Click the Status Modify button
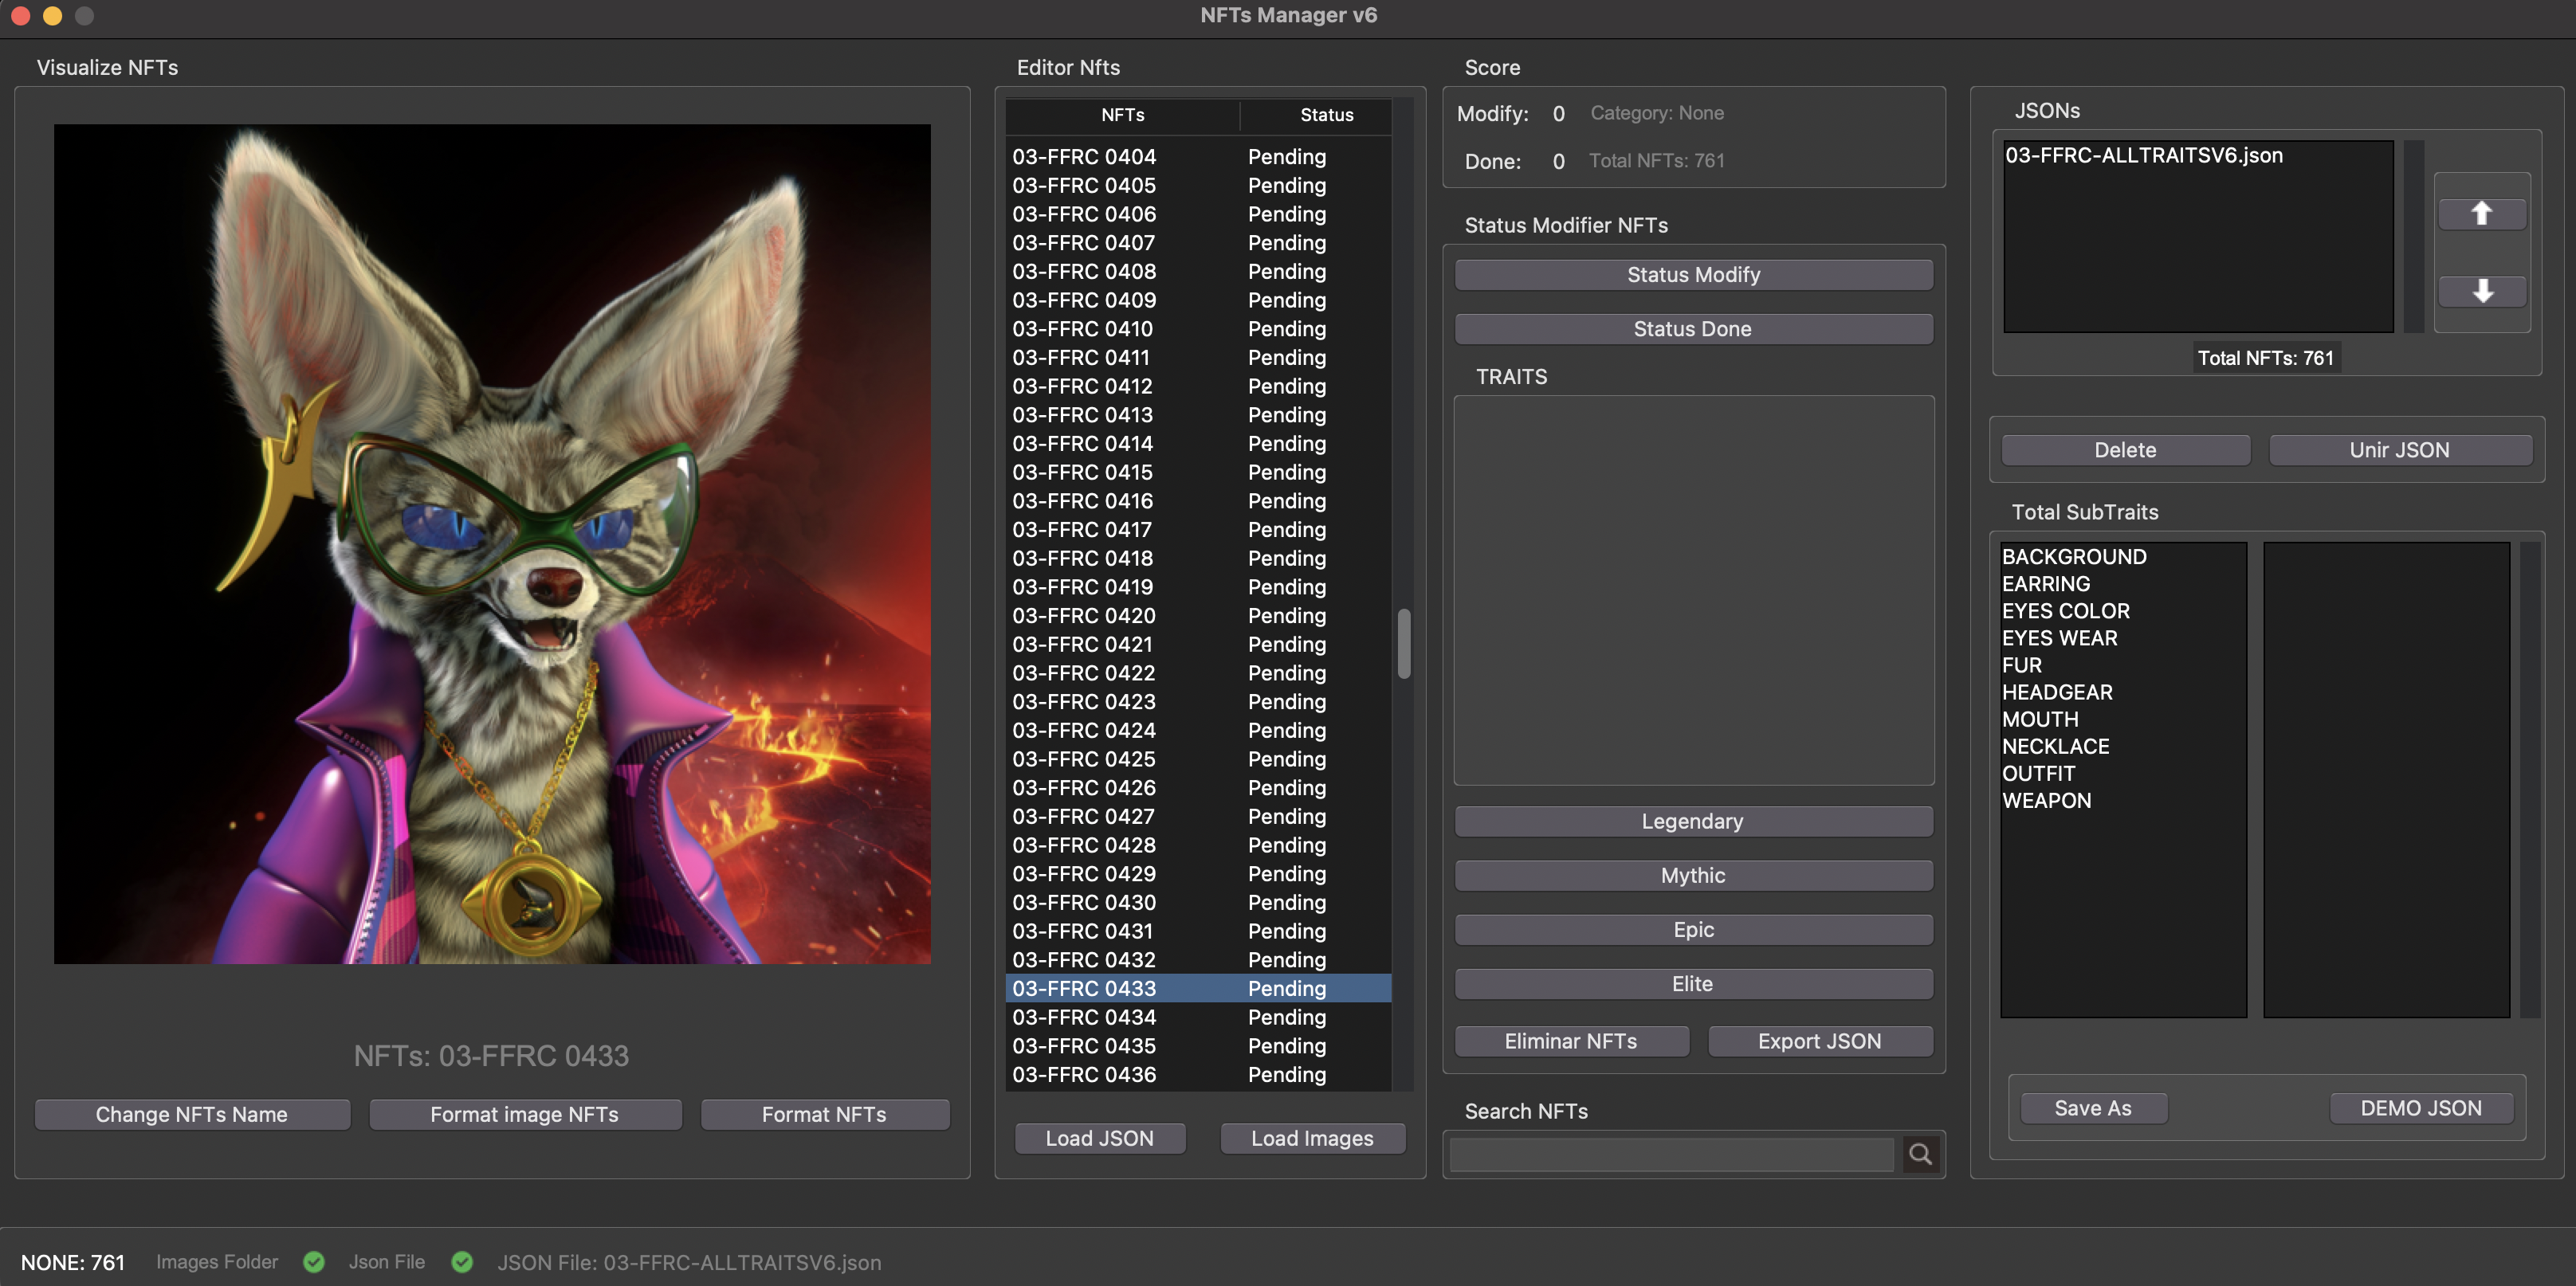This screenshot has height=1286, width=2576. (1693, 275)
